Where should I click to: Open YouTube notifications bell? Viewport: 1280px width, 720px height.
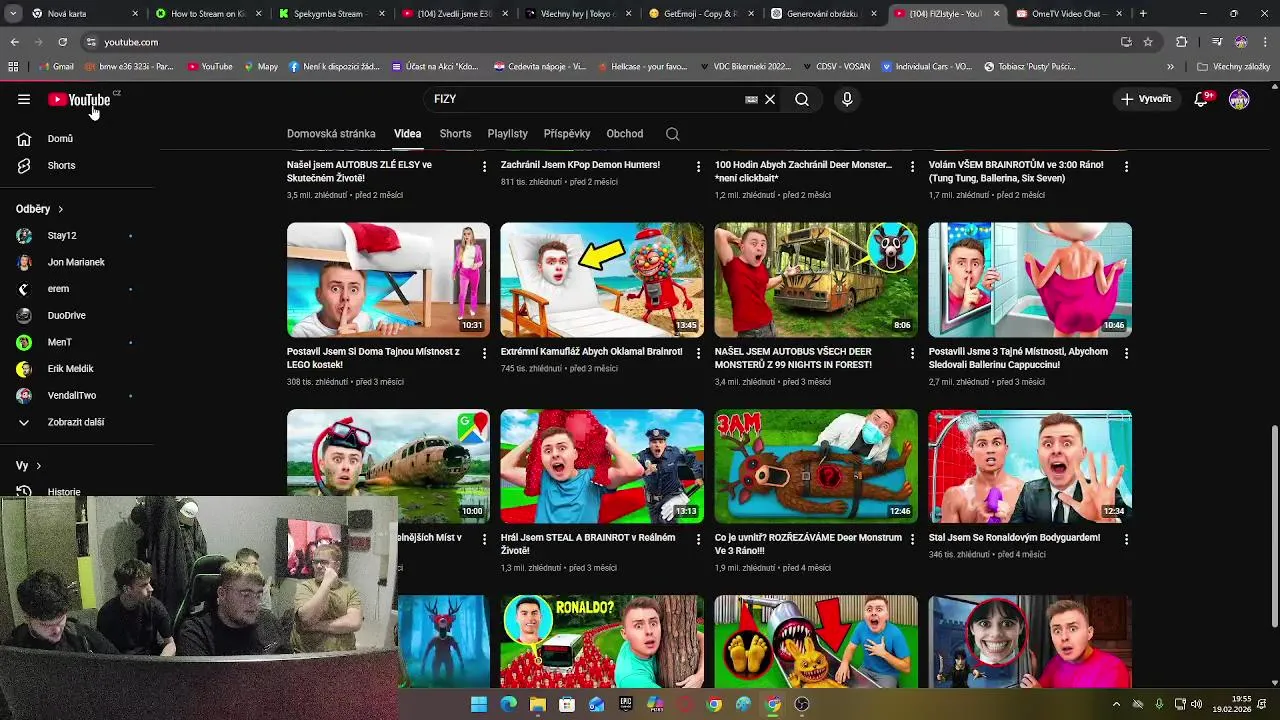click(1202, 99)
